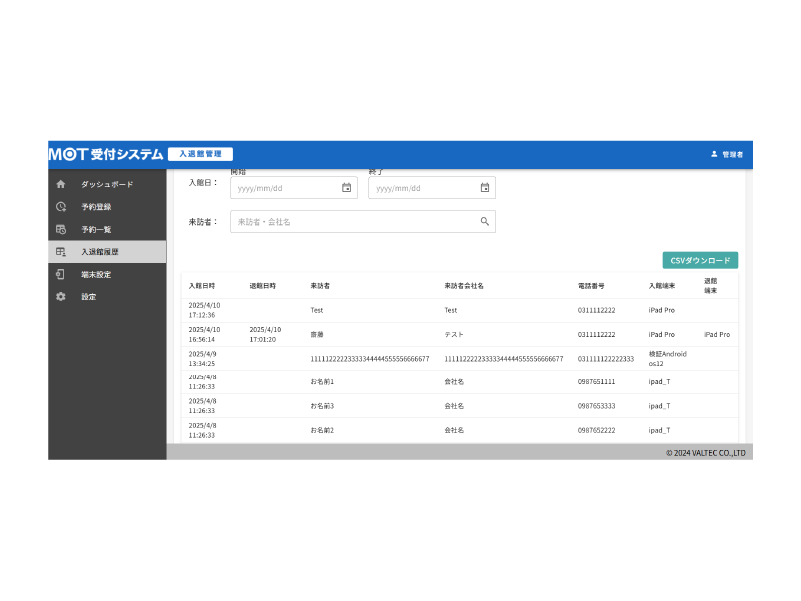
Task: Select 端末設定 in the sidebar
Action: pos(96,274)
